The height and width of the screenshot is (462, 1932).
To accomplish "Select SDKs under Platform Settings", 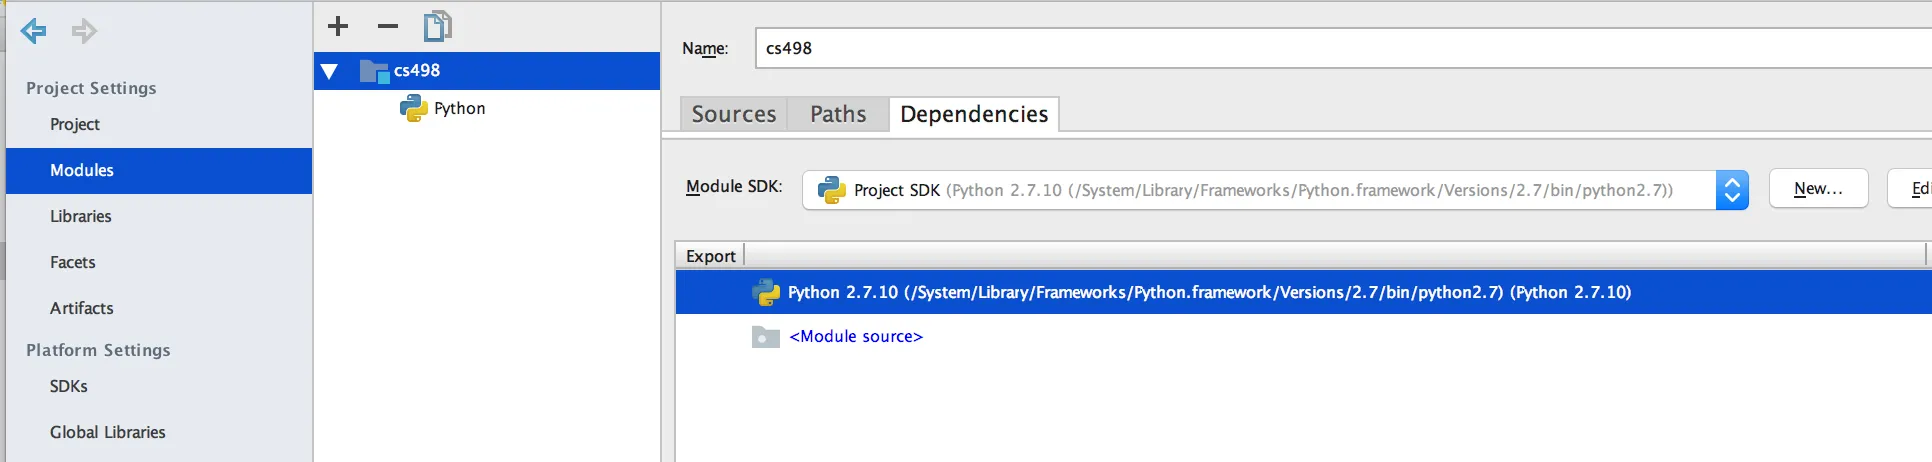I will 69,386.
